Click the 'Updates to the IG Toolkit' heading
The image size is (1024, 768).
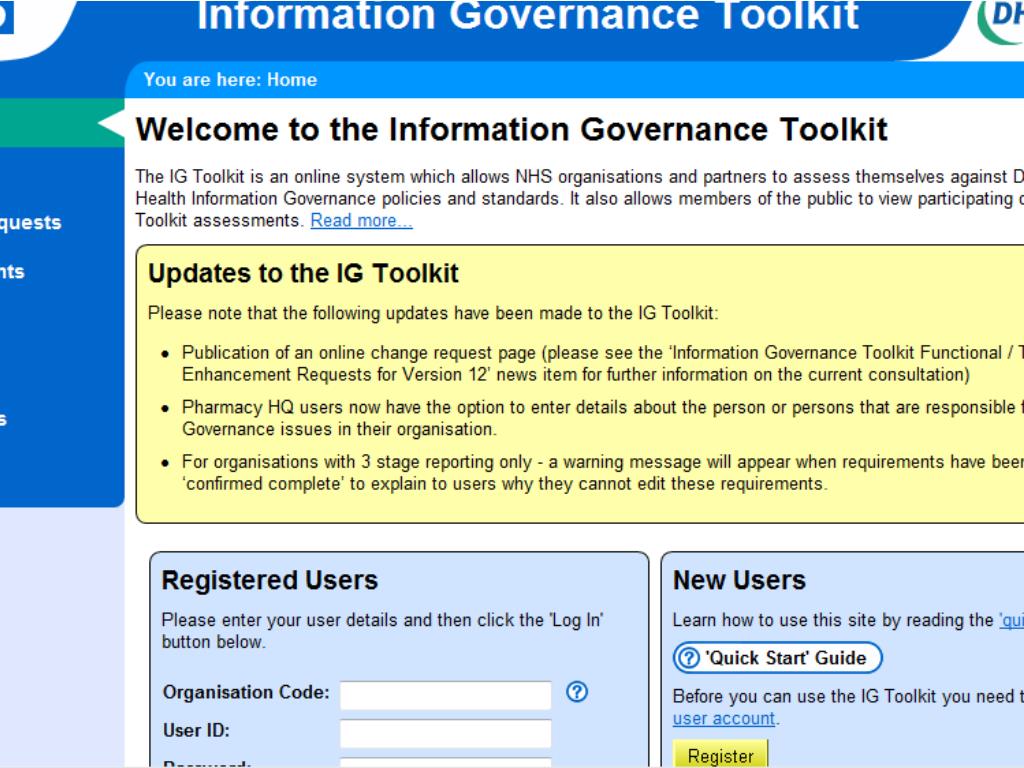coord(304,274)
